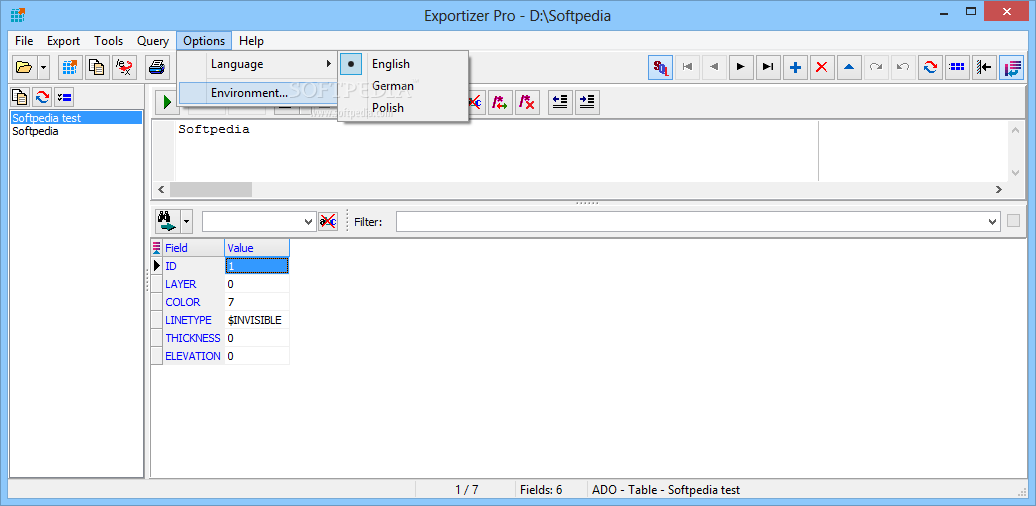
Task: Select the "Softpedia" table in the left list
Action: click(76, 131)
